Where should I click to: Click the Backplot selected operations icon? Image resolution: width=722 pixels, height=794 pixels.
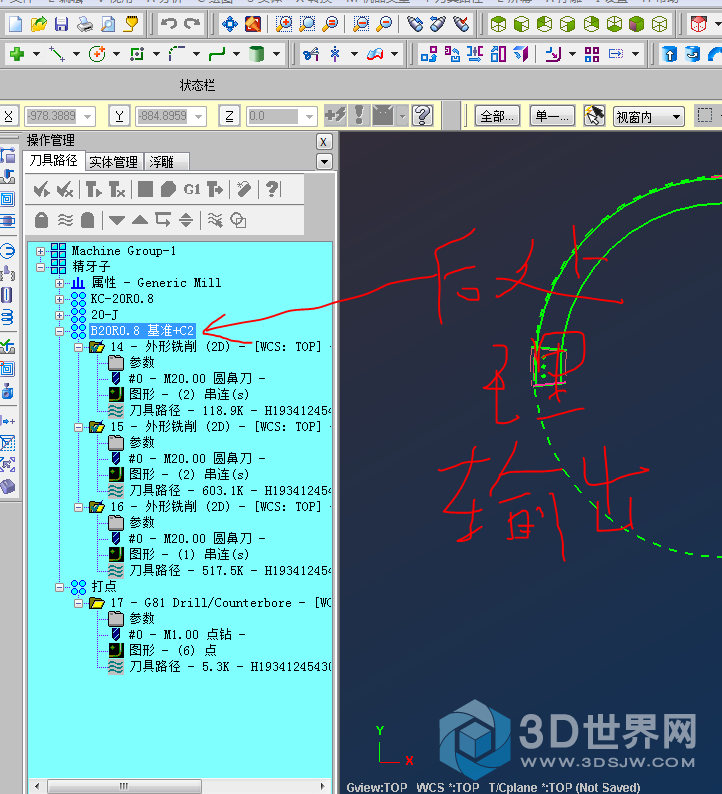(145, 190)
